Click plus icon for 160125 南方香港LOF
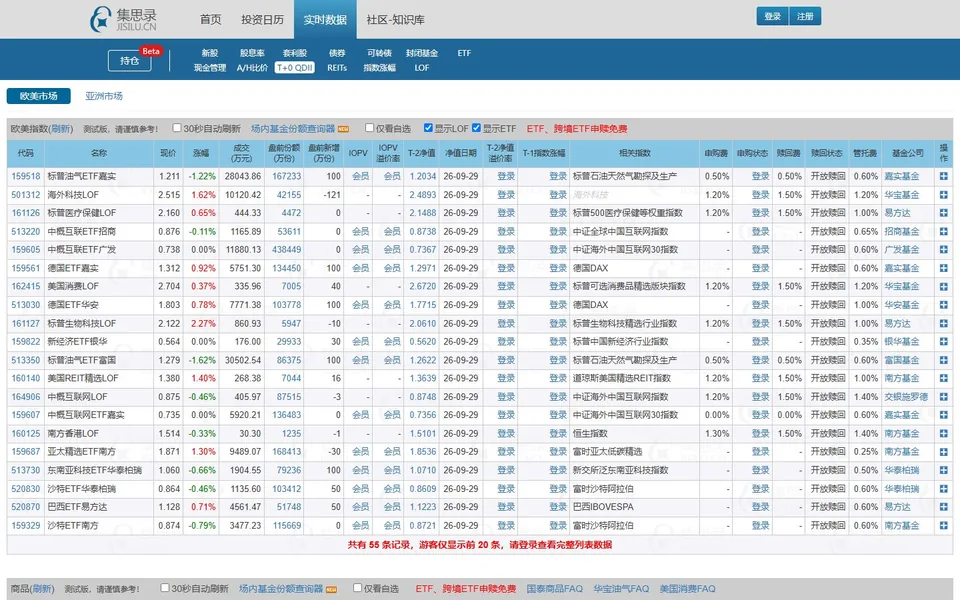 coord(943,433)
